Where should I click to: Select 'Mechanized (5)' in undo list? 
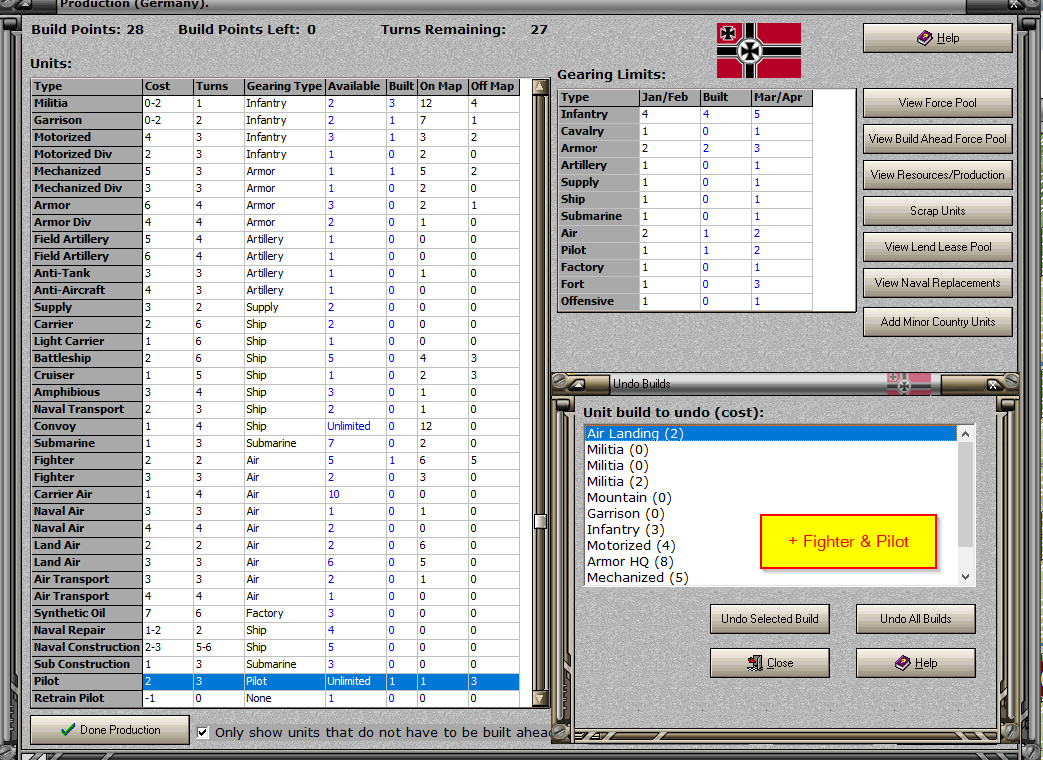pos(771,577)
